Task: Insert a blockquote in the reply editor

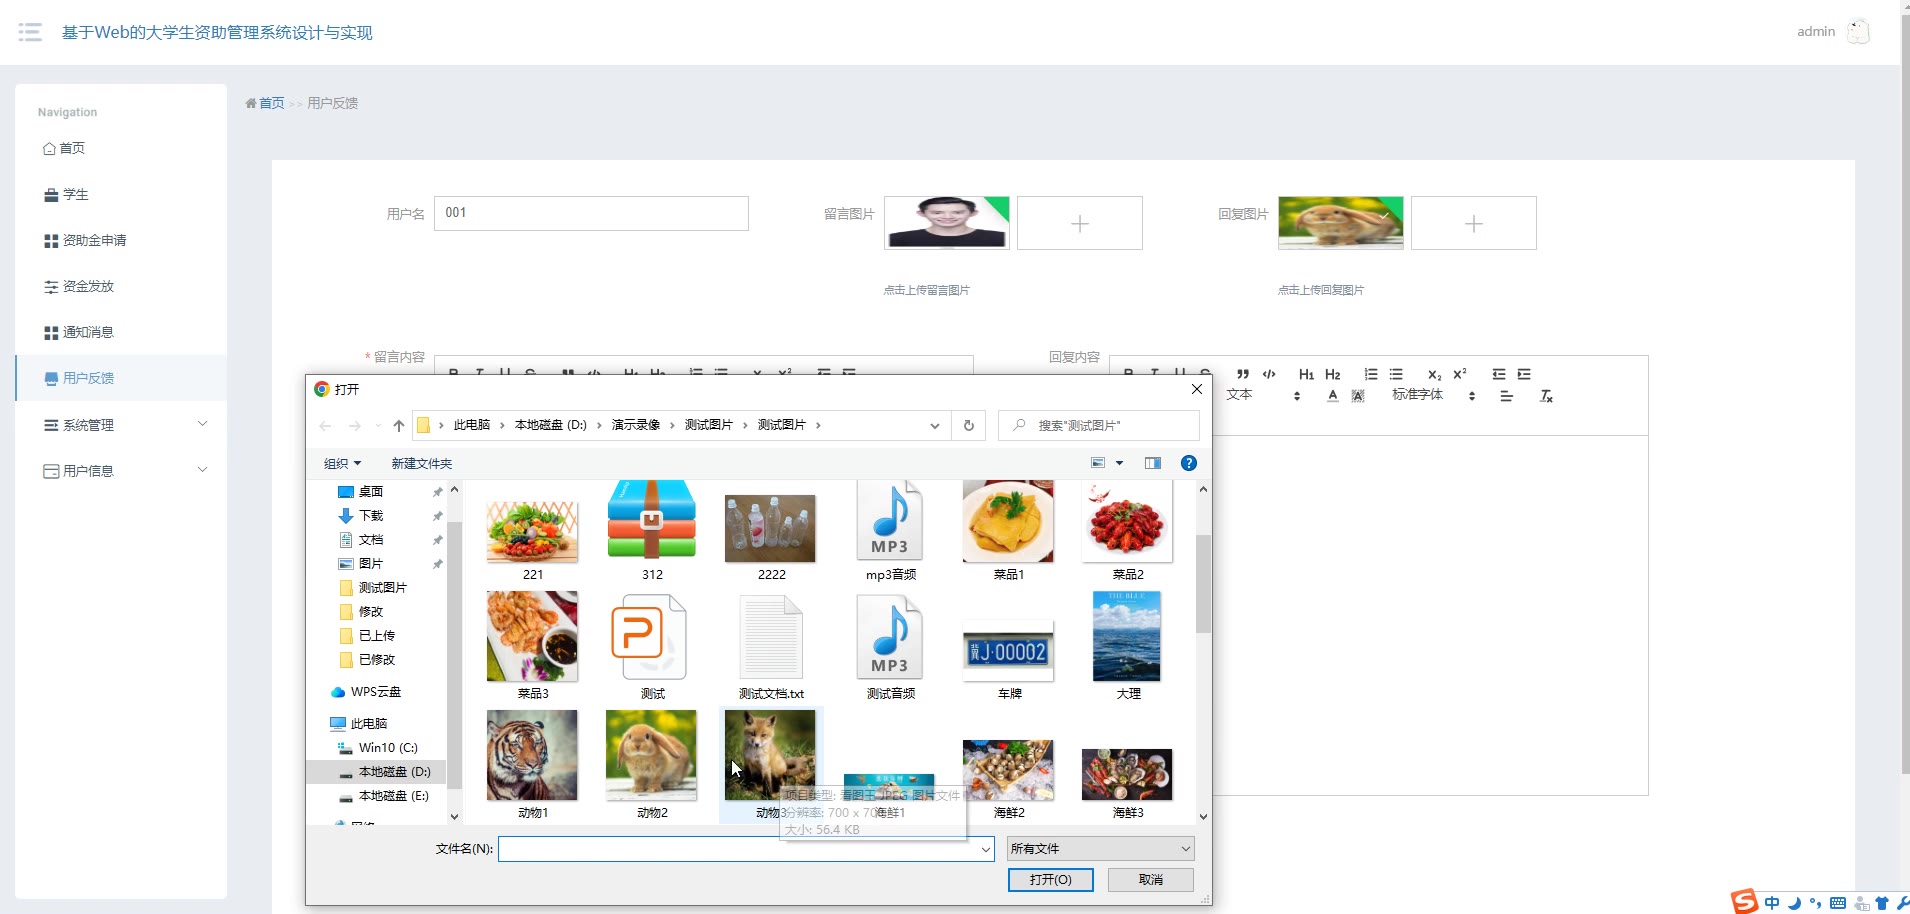Action: coord(1243,374)
